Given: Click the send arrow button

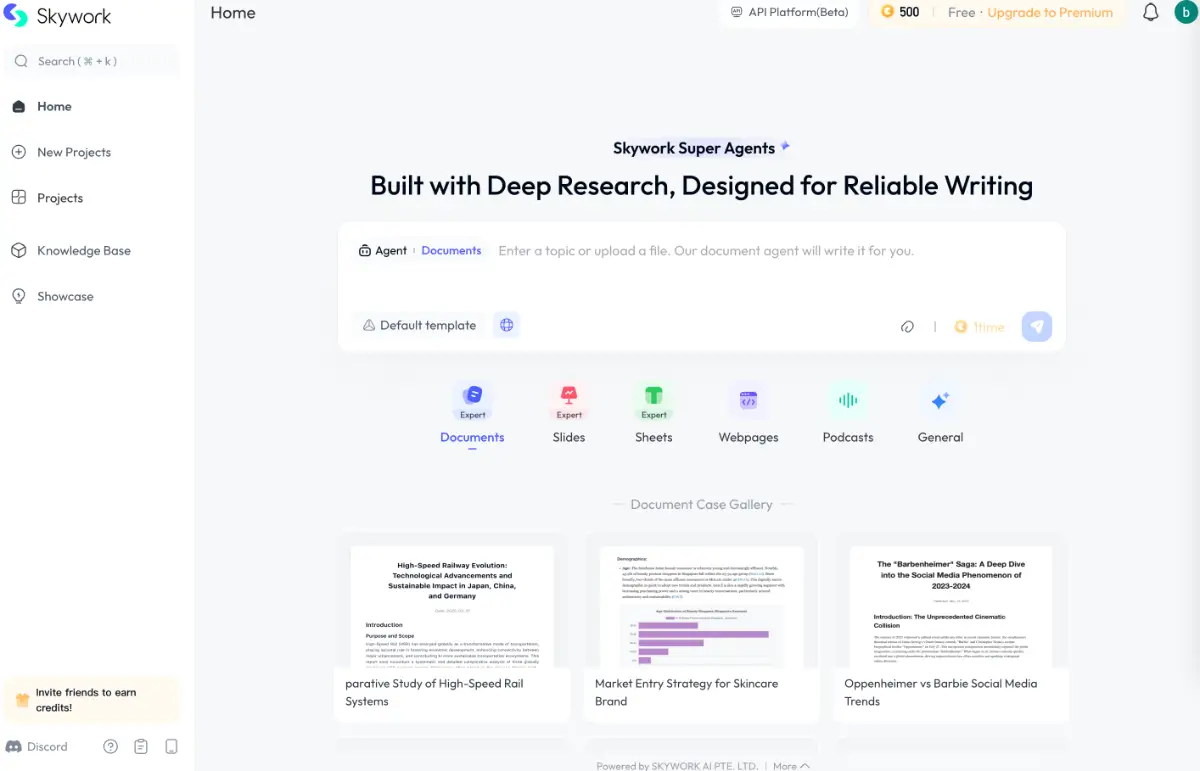Looking at the screenshot, I should 1036,326.
